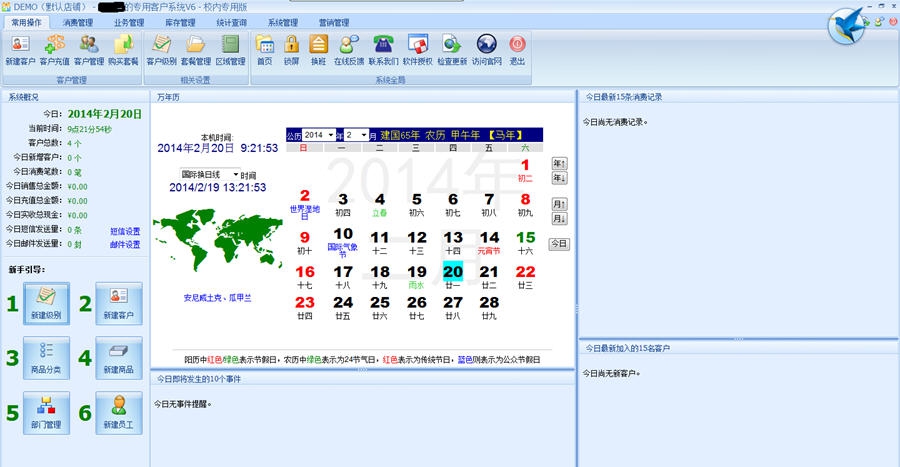Expand the 国际换日线 timezone dropdown

click(x=210, y=174)
